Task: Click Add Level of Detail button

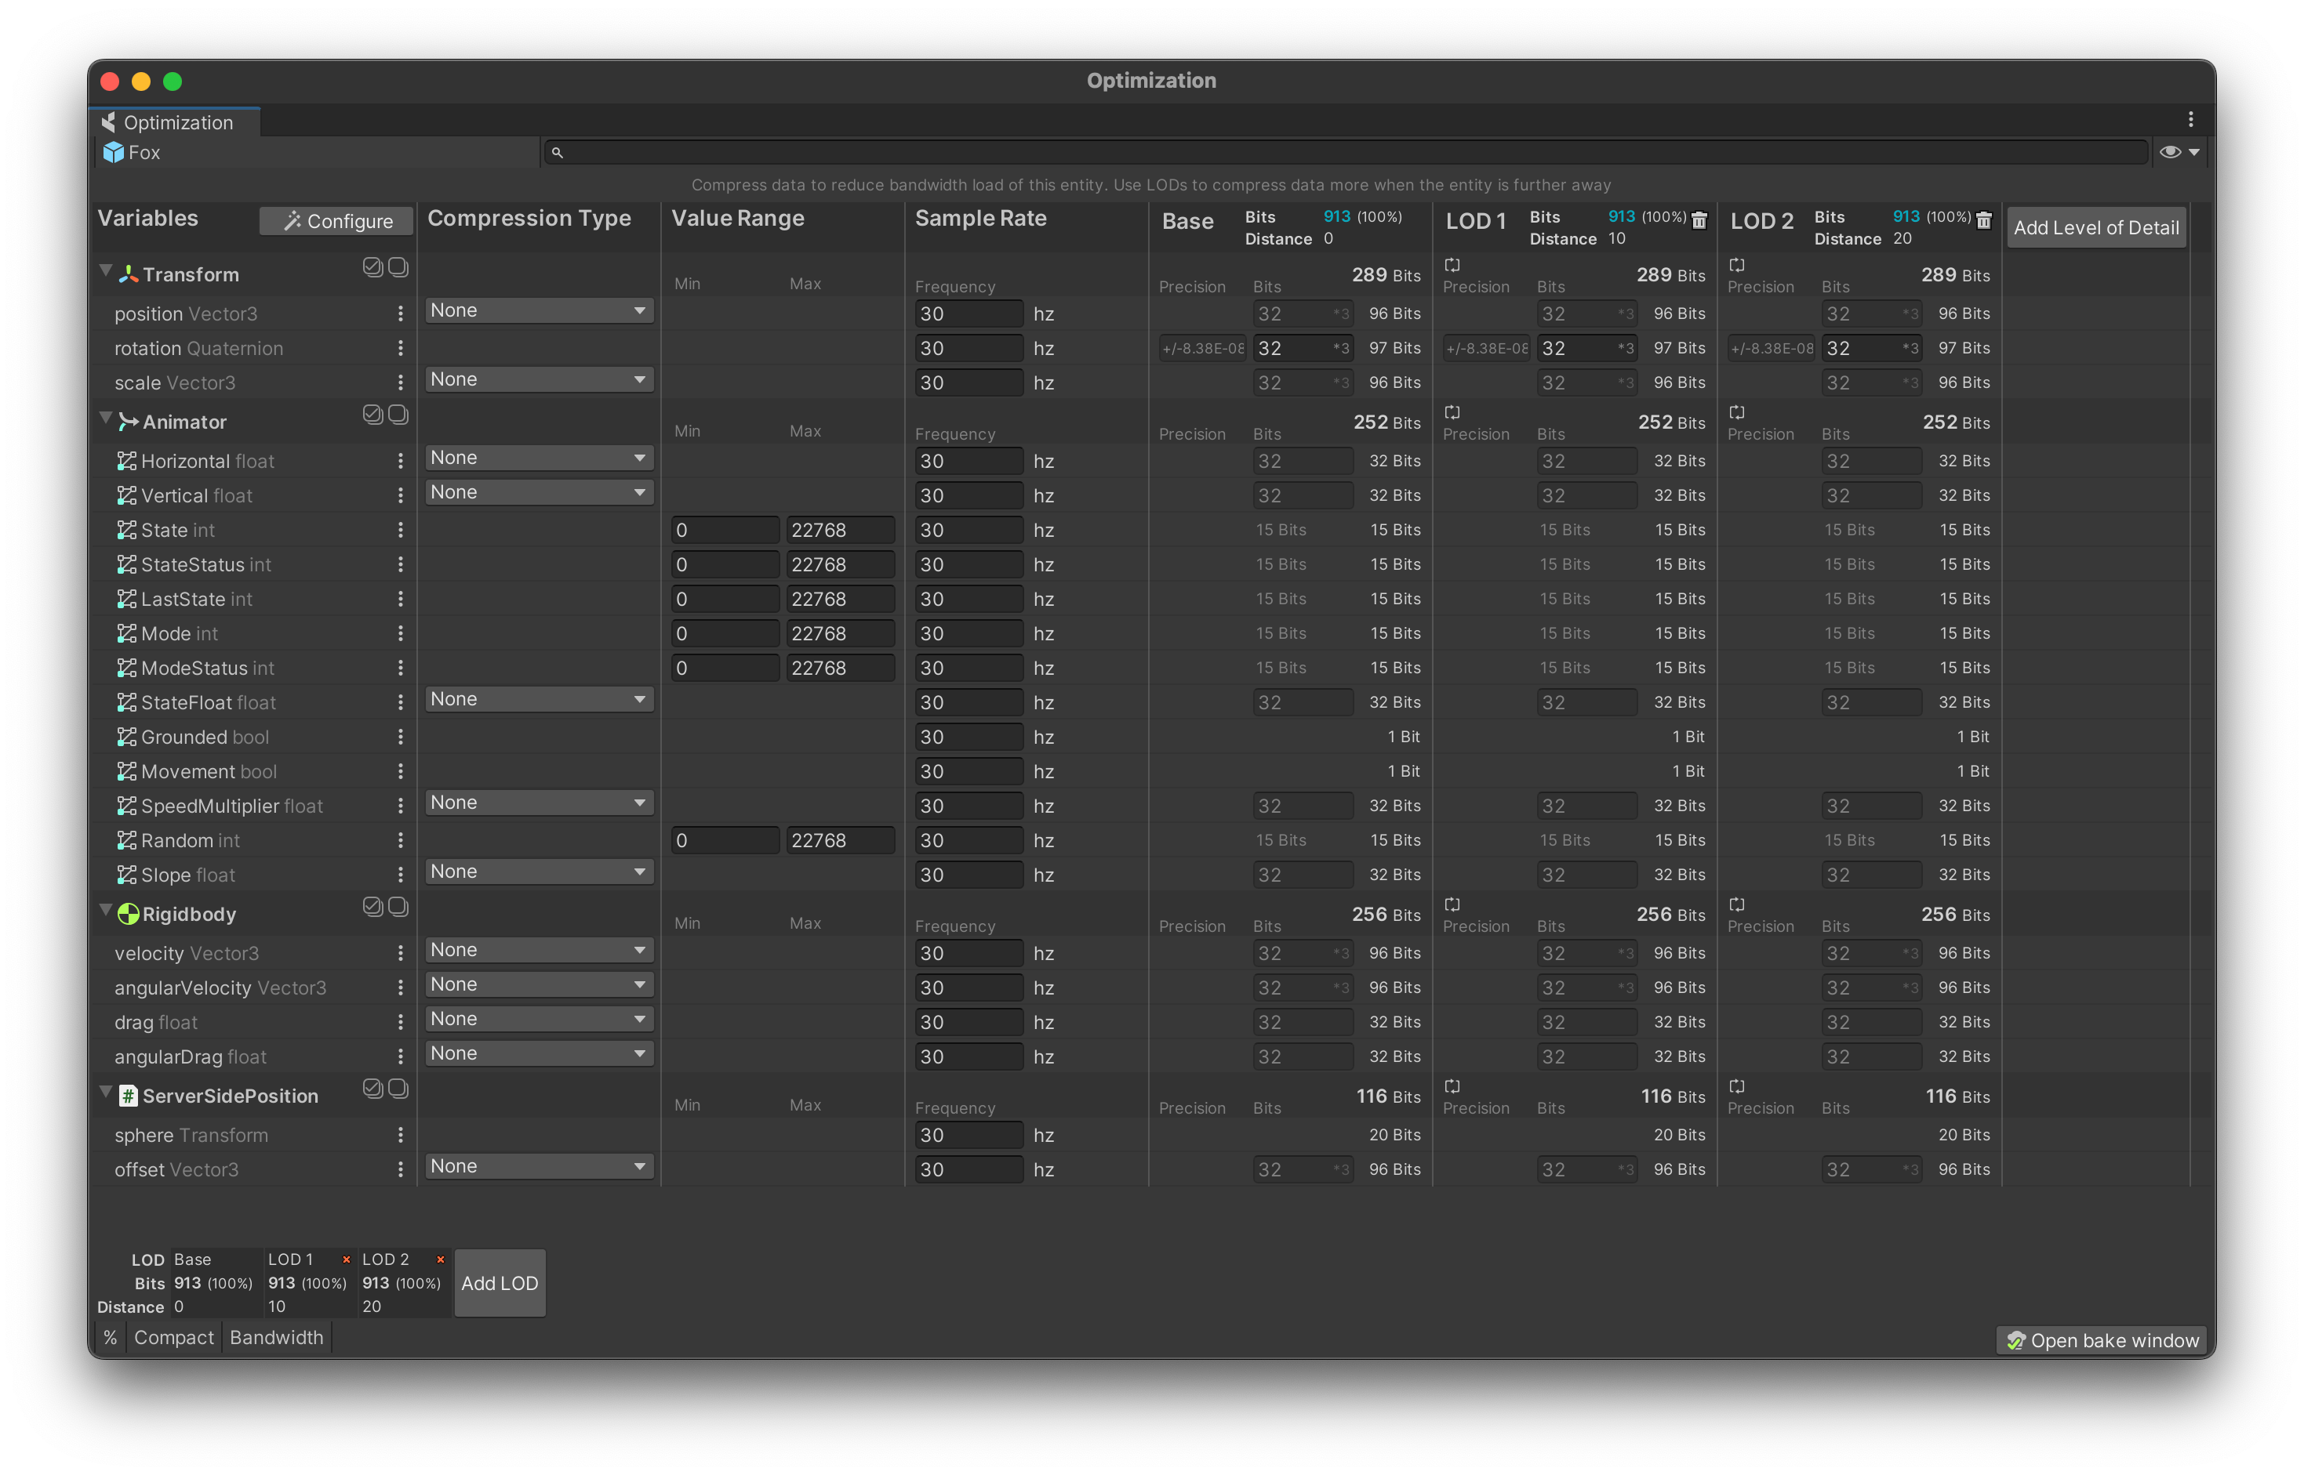Action: [x=2095, y=227]
